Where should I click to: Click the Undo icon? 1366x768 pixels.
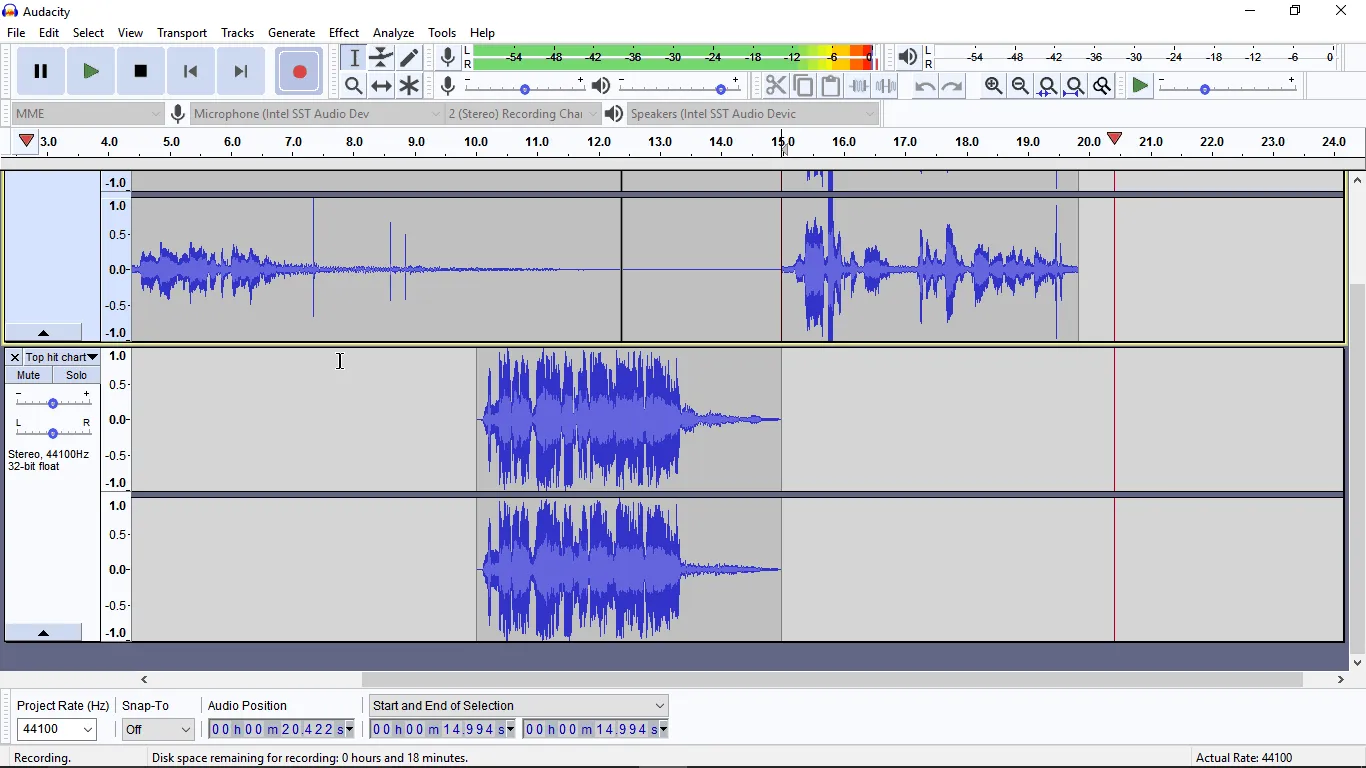pyautogui.click(x=923, y=86)
